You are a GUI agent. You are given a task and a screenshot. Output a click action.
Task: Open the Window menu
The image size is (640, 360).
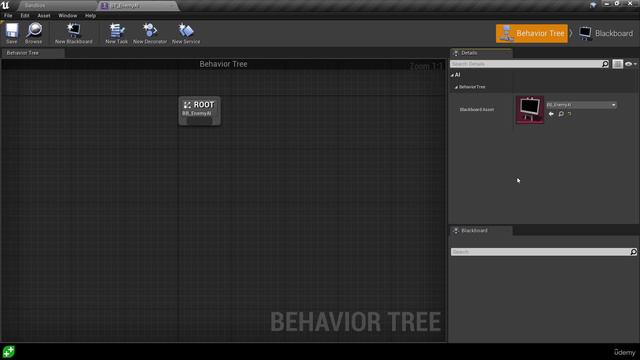tap(67, 16)
